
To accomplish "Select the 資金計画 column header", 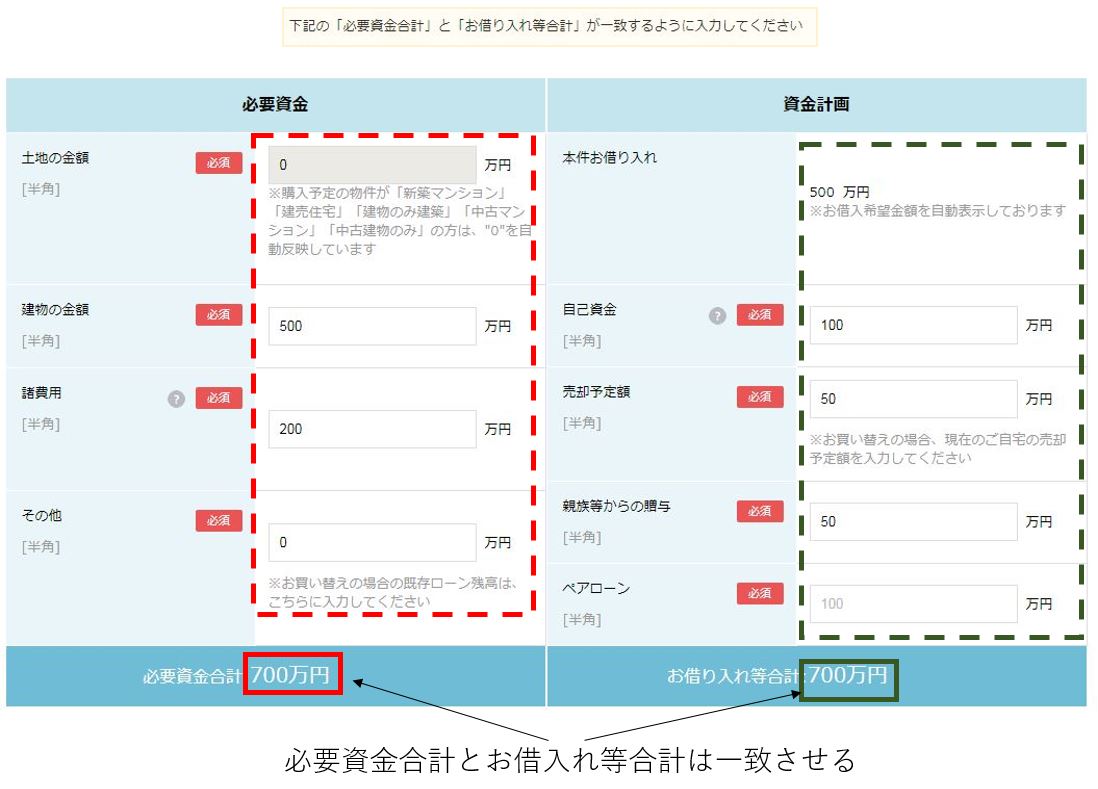I will pyautogui.click(x=816, y=104).
